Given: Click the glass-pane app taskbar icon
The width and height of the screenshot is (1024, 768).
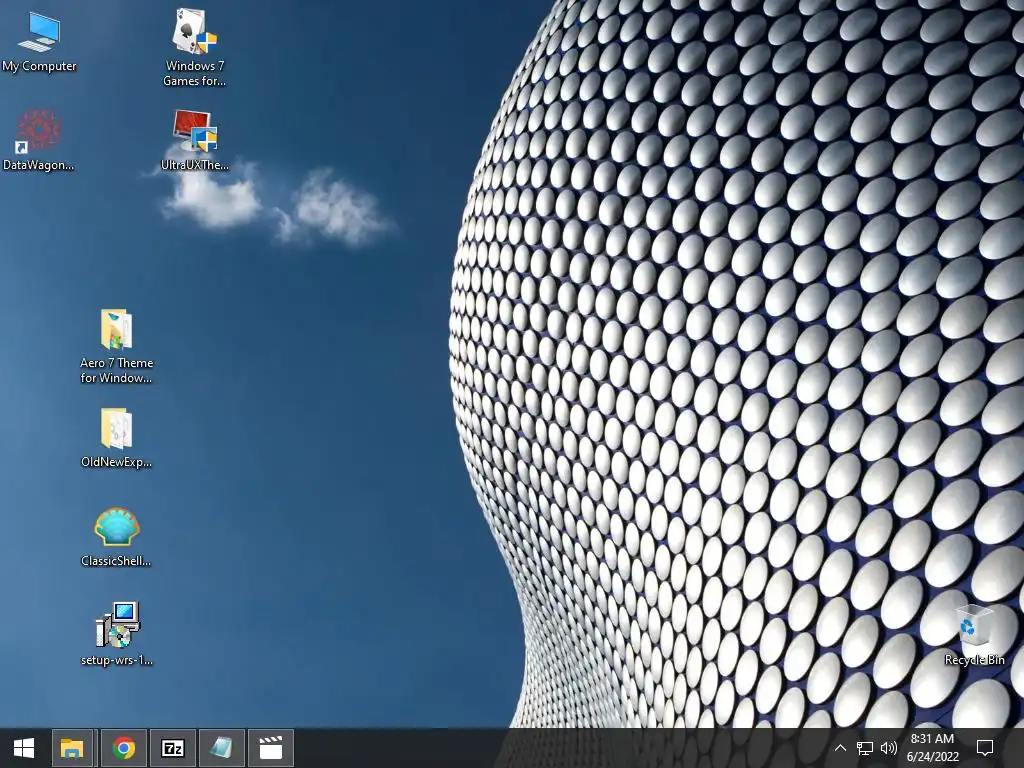Looking at the screenshot, I should point(221,748).
